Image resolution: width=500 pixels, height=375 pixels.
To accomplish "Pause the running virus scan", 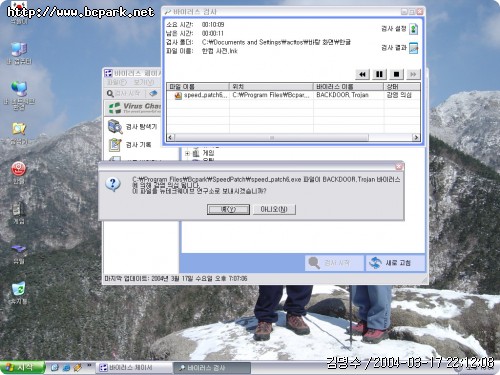I will pyautogui.click(x=379, y=74).
